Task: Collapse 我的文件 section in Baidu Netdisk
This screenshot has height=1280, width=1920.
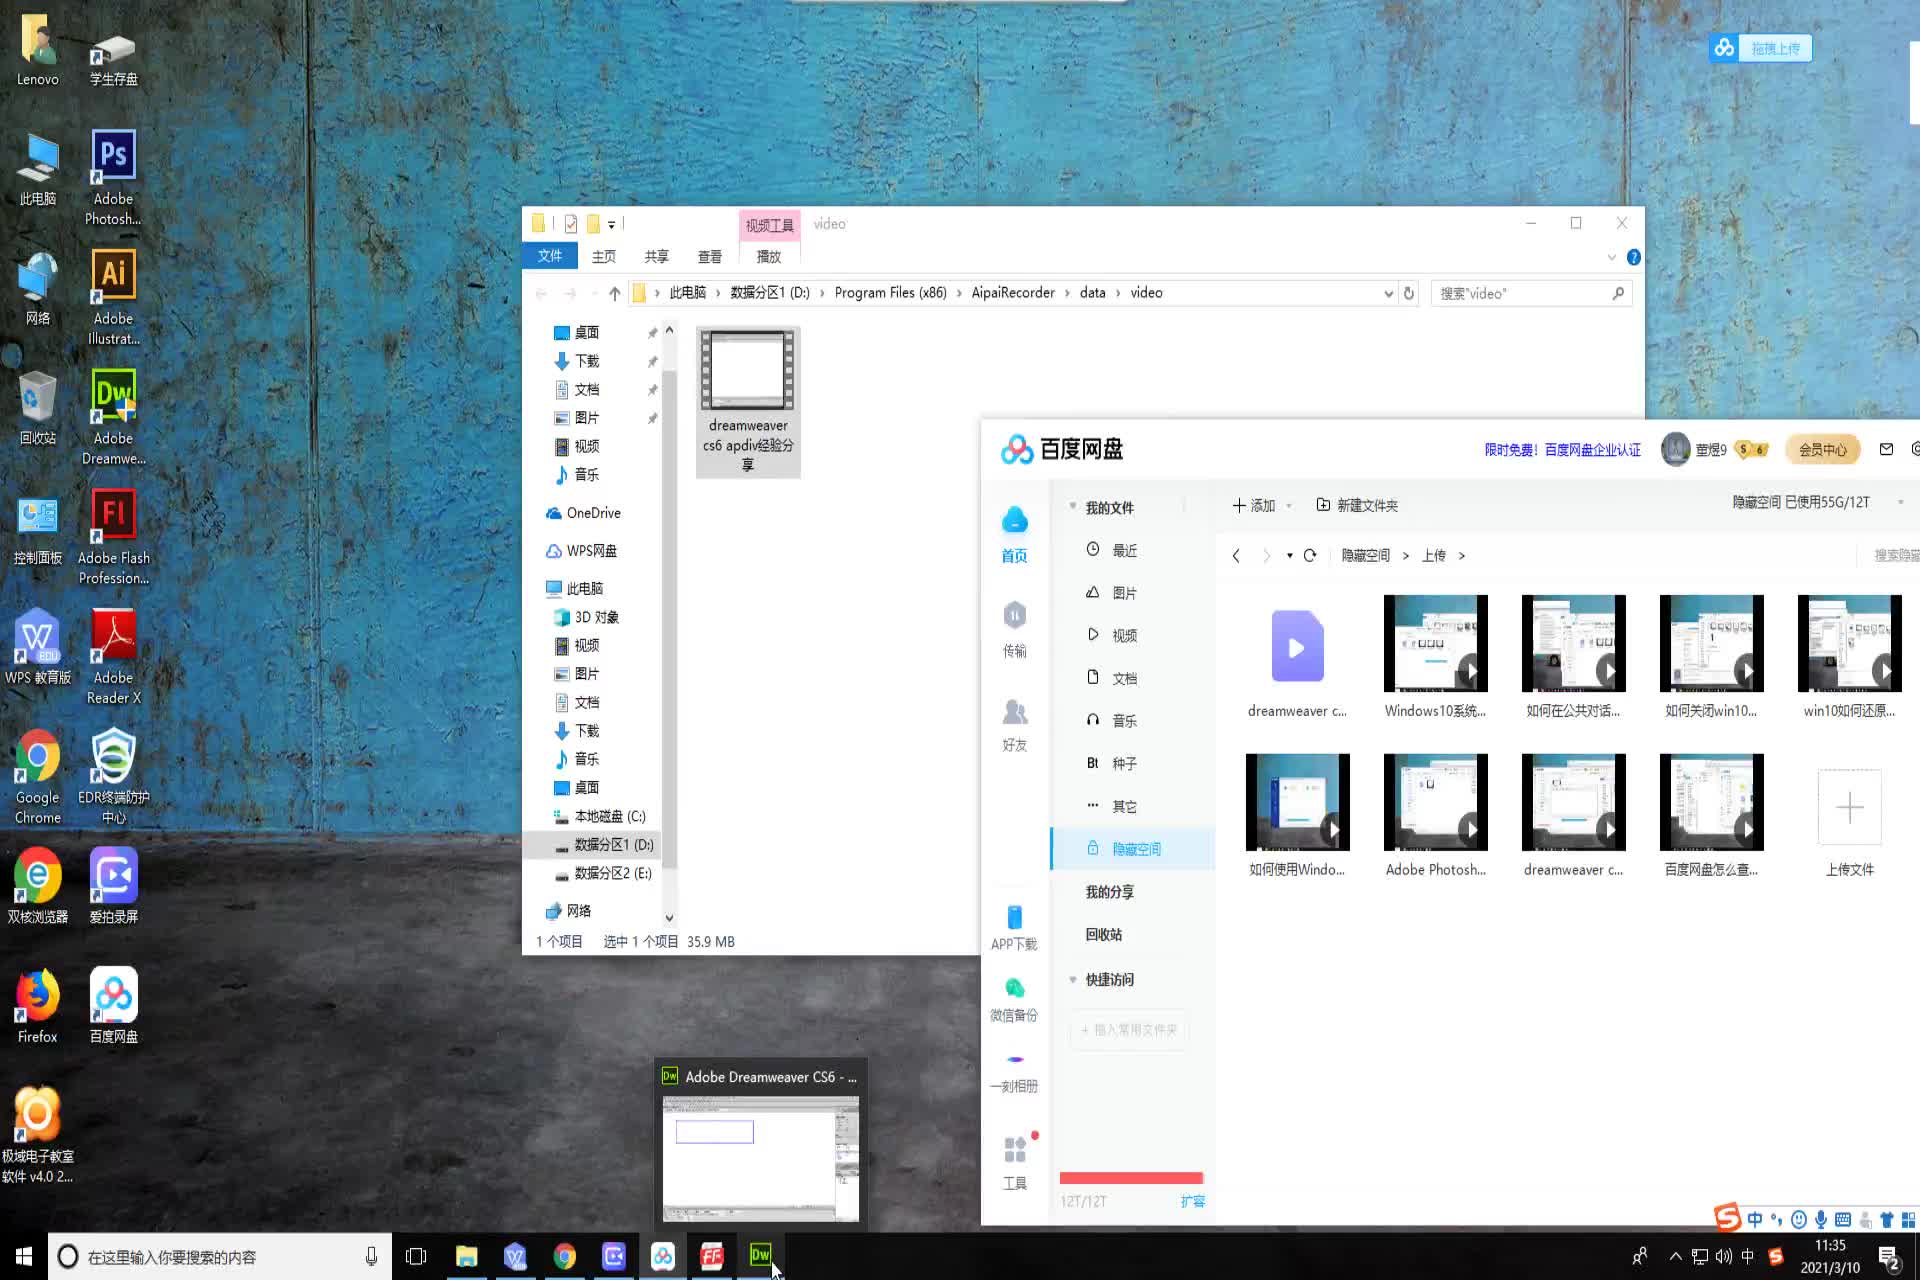Action: [x=1073, y=506]
